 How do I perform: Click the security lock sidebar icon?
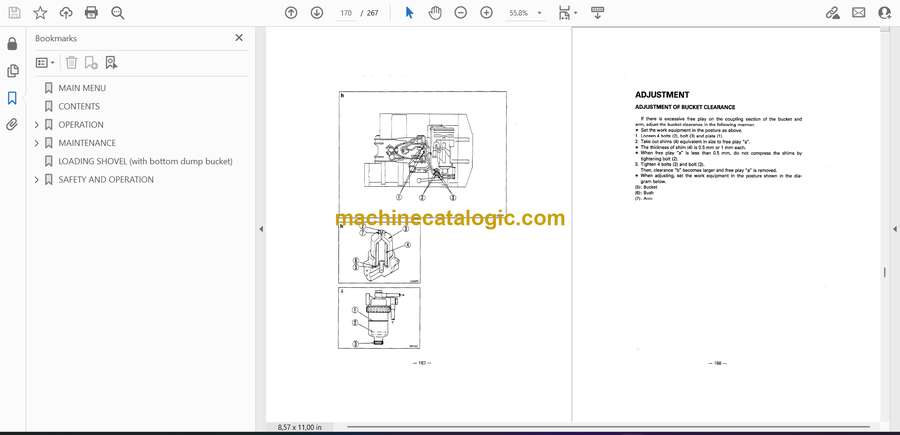click(x=12, y=44)
